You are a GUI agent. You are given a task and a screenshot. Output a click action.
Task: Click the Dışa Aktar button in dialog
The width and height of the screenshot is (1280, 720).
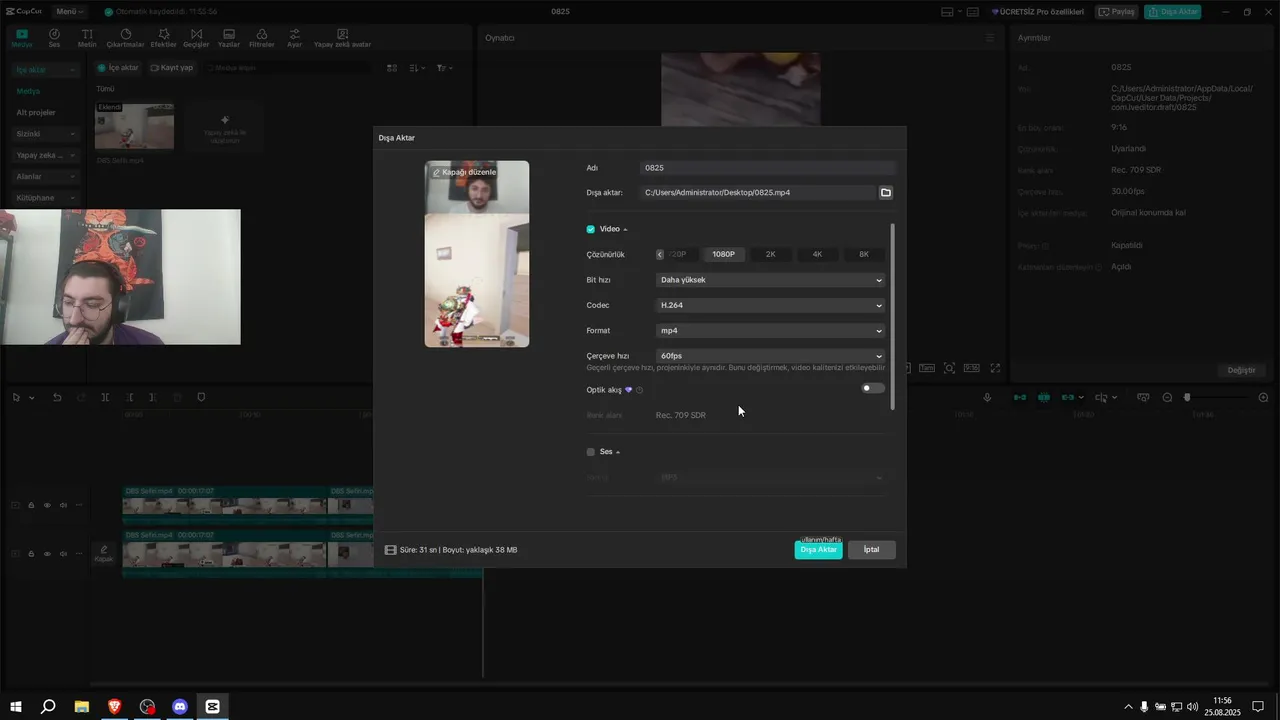[818, 550]
